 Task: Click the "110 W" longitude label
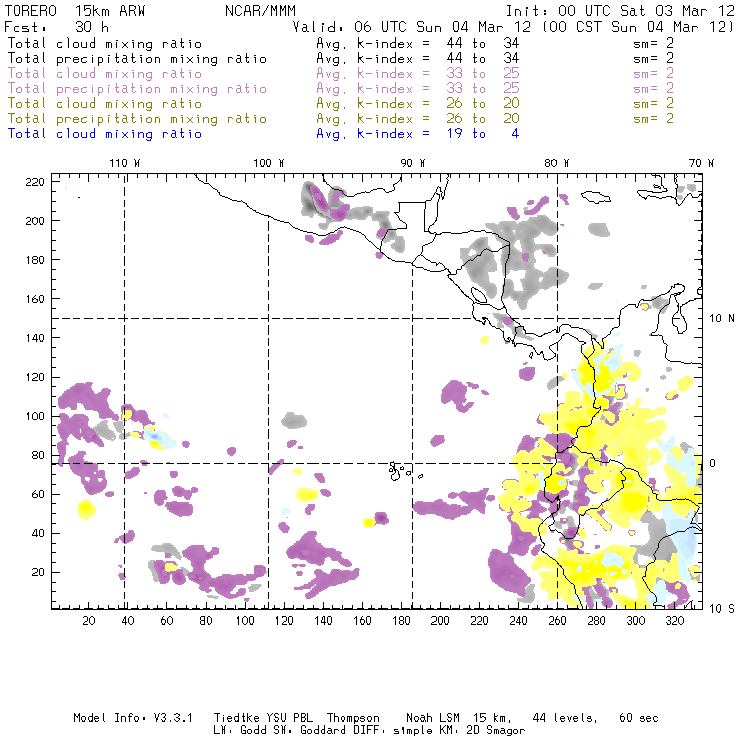point(125,163)
